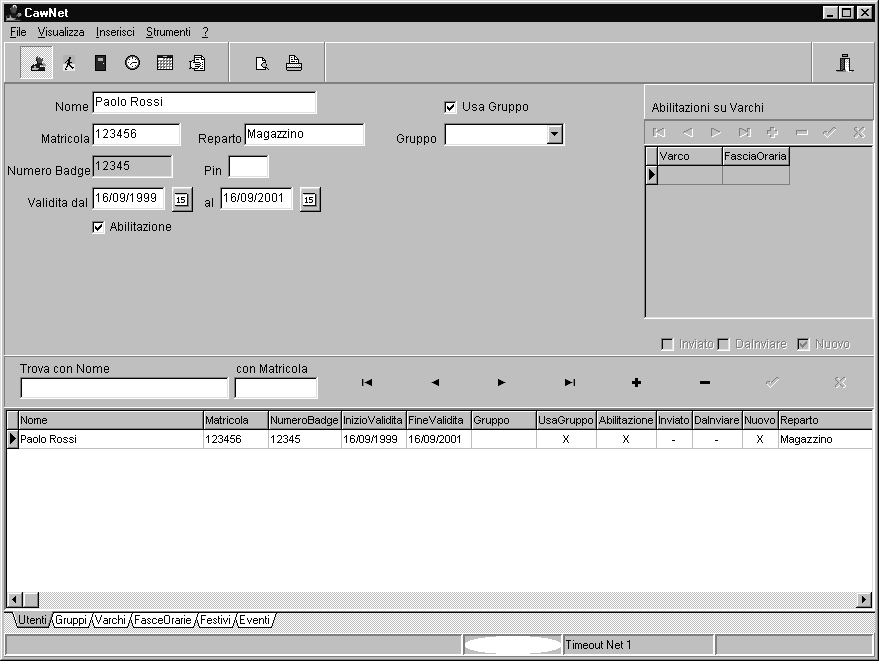Go to last user record
The width and height of the screenshot is (879, 661).
(570, 382)
